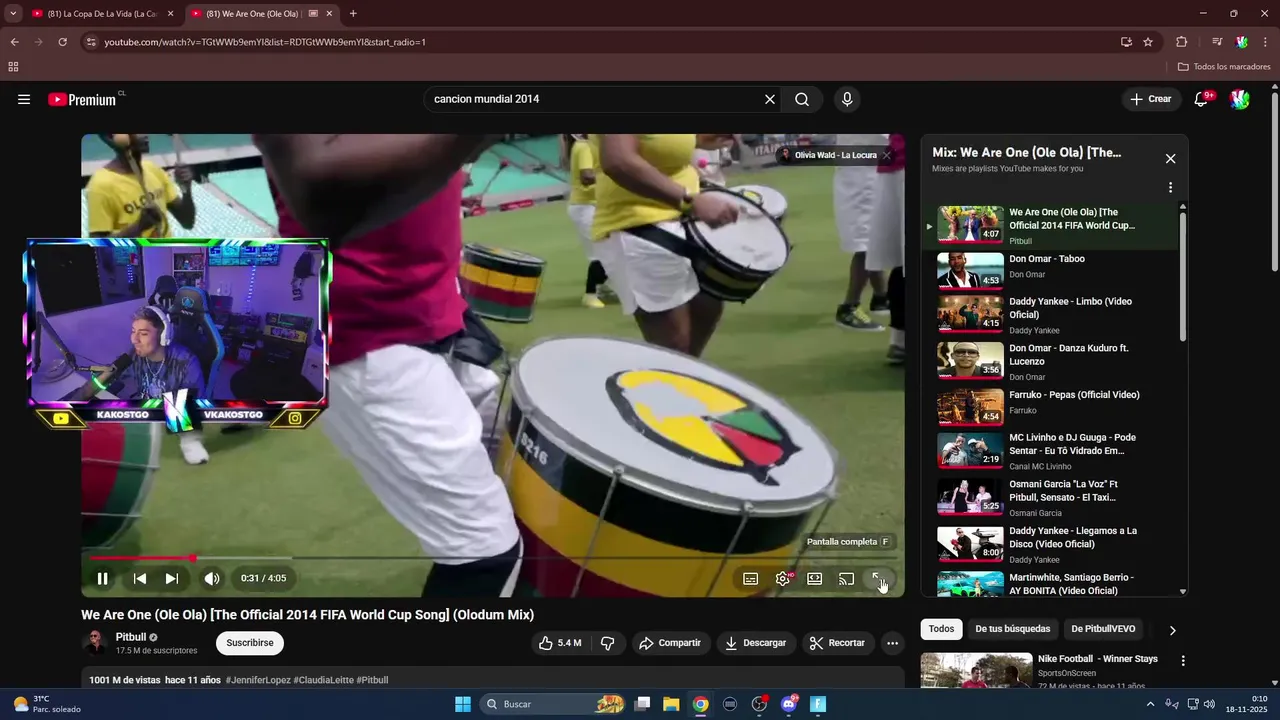Click hashtag #JenniferLopez
Image resolution: width=1280 pixels, height=720 pixels.
point(258,680)
